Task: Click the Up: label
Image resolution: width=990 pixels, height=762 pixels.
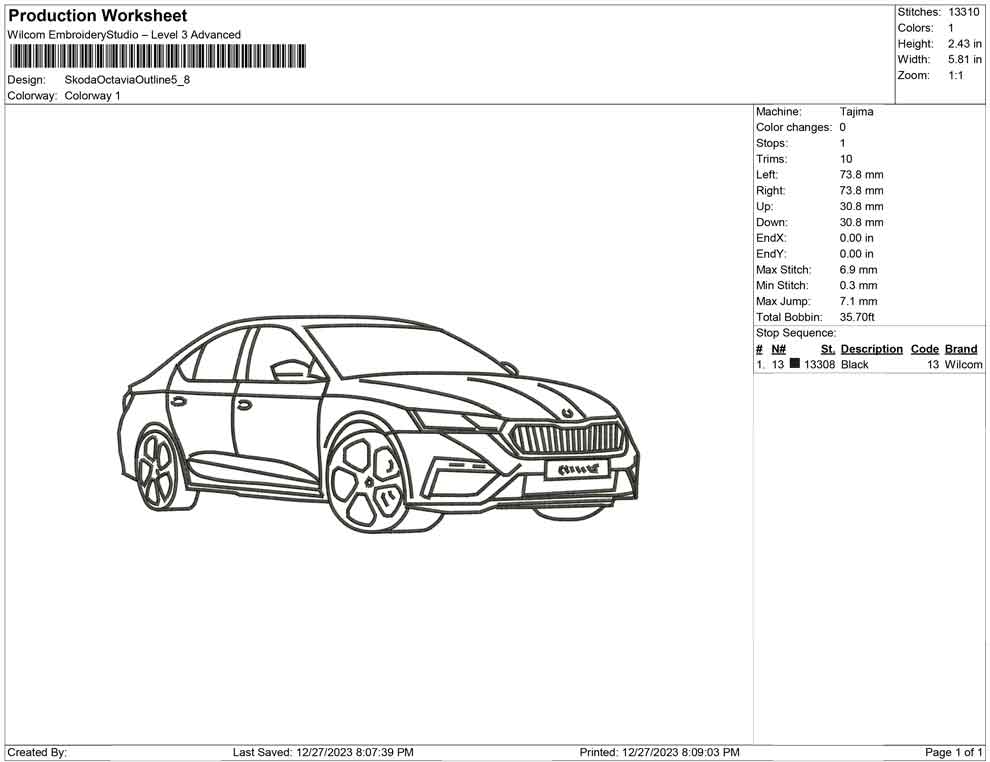Action: 764,206
